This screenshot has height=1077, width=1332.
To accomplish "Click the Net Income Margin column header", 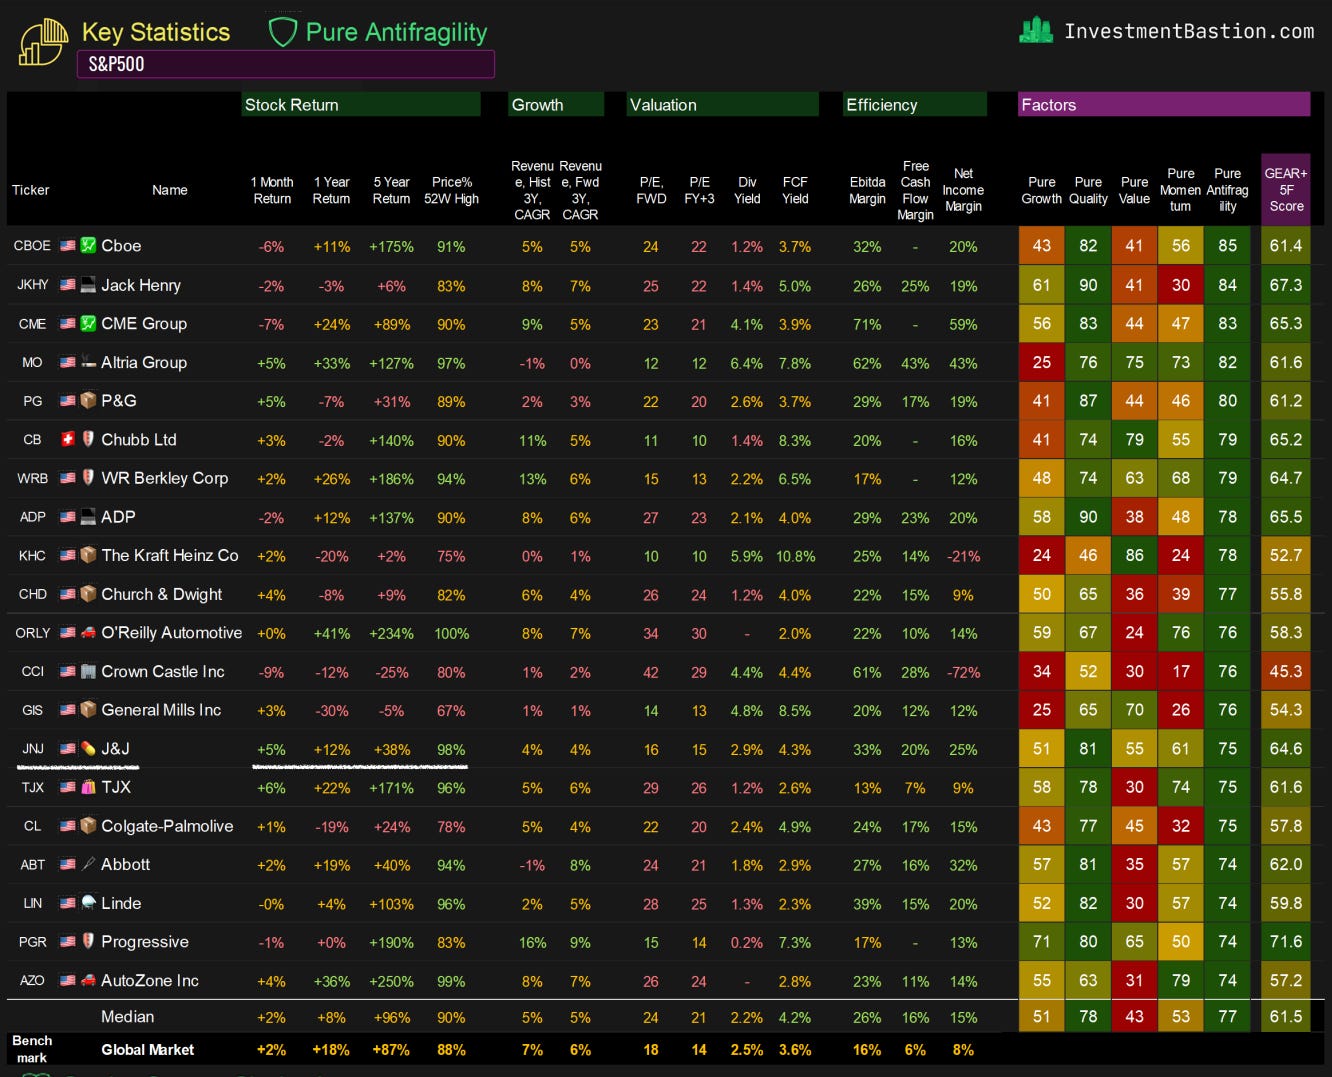I will click(963, 190).
